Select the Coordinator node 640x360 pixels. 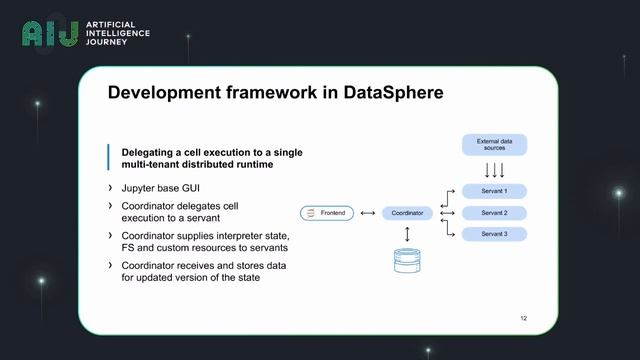click(x=407, y=213)
